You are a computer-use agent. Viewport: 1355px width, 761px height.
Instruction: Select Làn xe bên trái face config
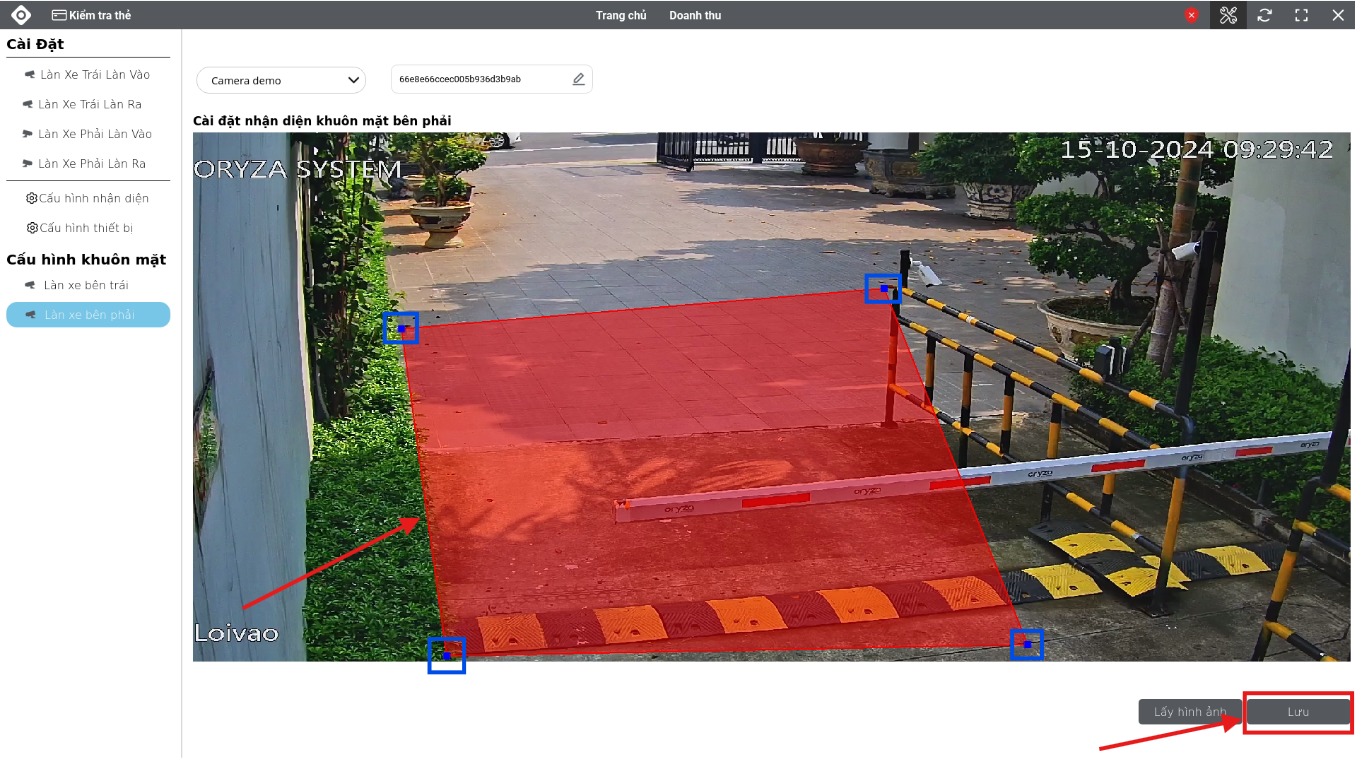point(77,285)
